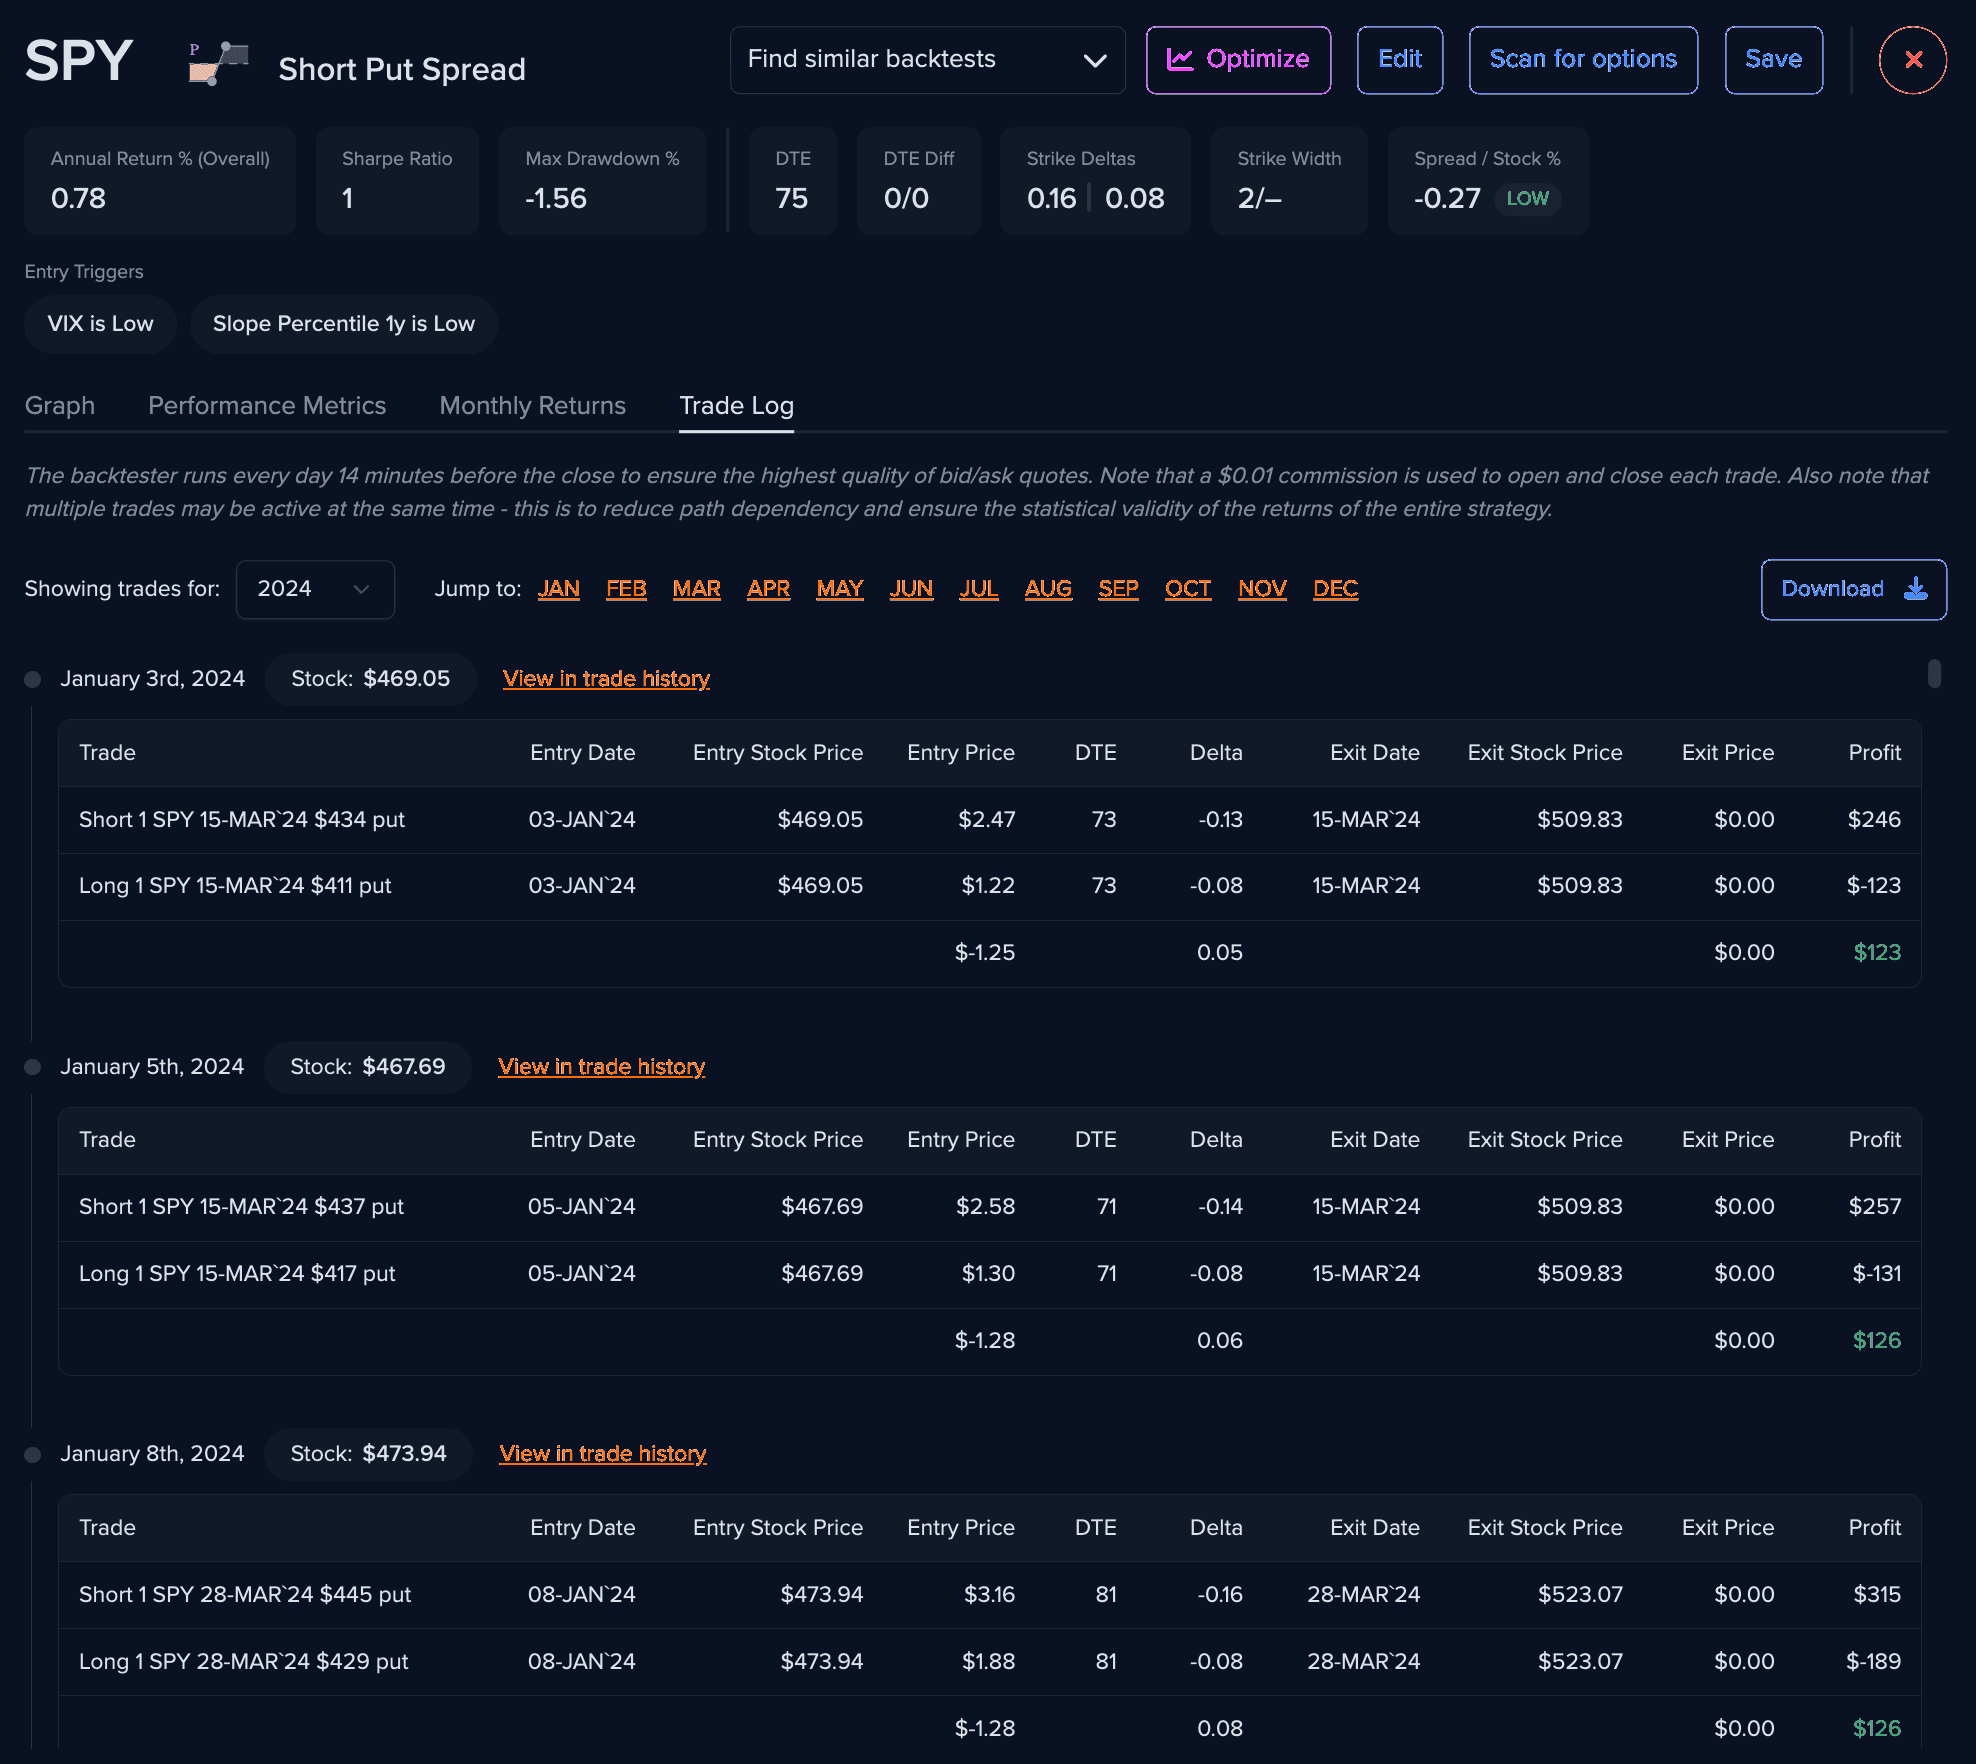Click 'Long 1 SPY 15-MAR`24 $411 put' row
This screenshot has width=1976, height=1764.
click(x=989, y=886)
